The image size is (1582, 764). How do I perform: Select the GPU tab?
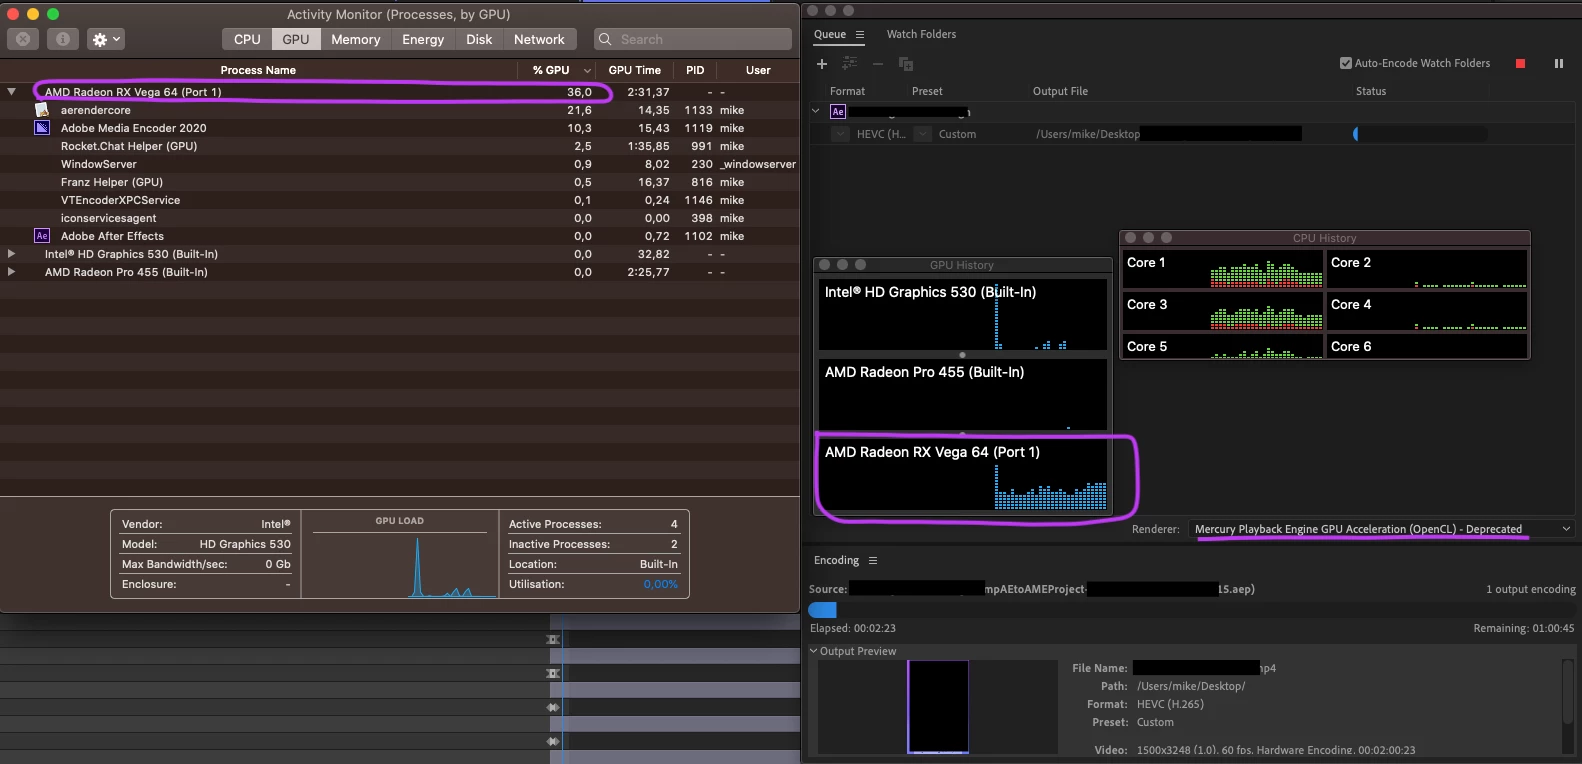pyautogui.click(x=296, y=39)
